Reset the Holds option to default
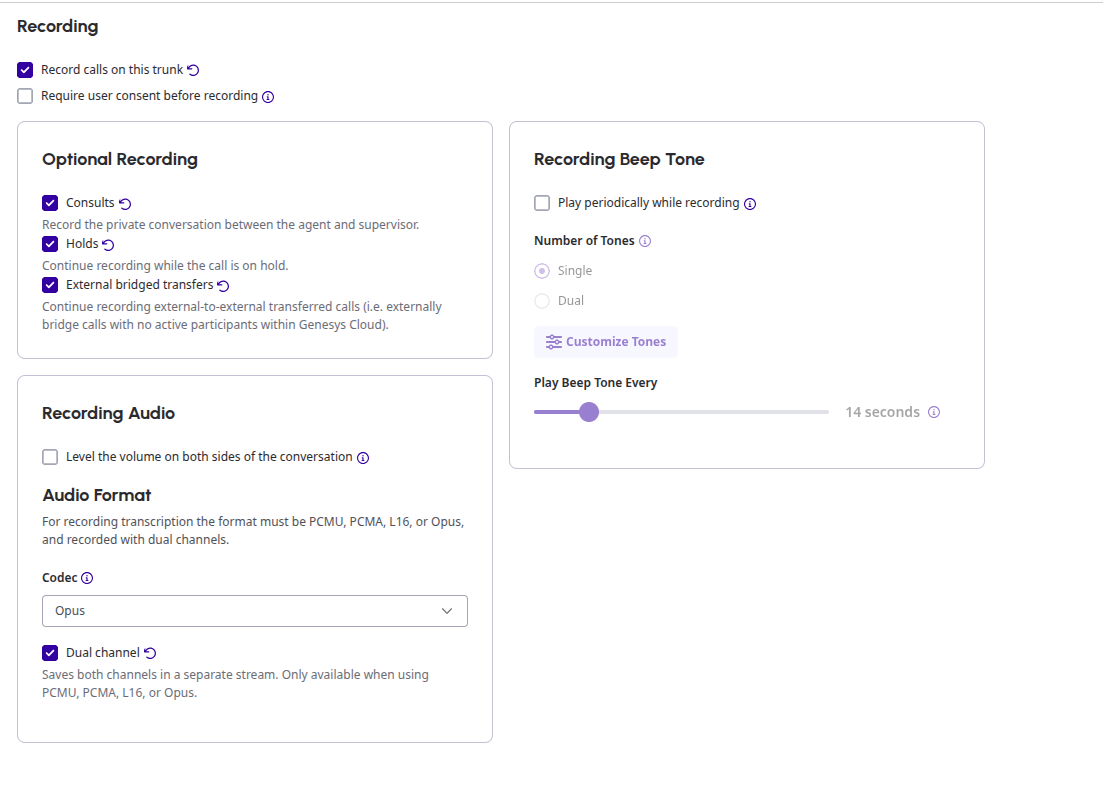1103x803 pixels. (x=108, y=245)
